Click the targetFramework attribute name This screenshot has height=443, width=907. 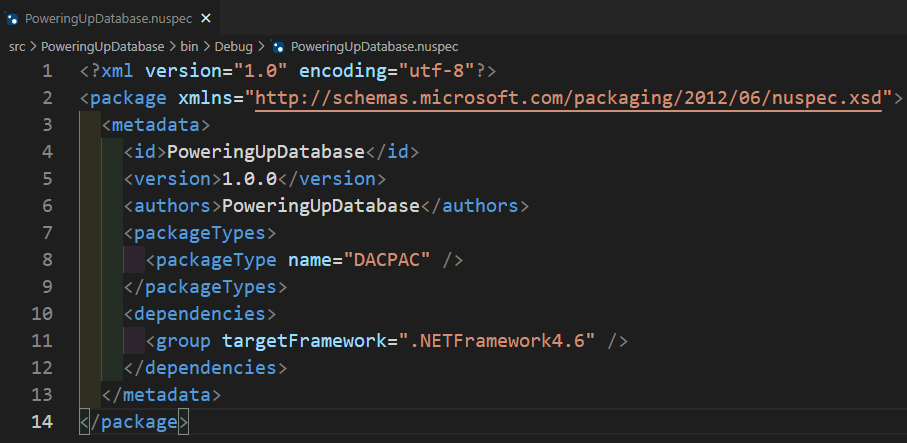(x=304, y=341)
